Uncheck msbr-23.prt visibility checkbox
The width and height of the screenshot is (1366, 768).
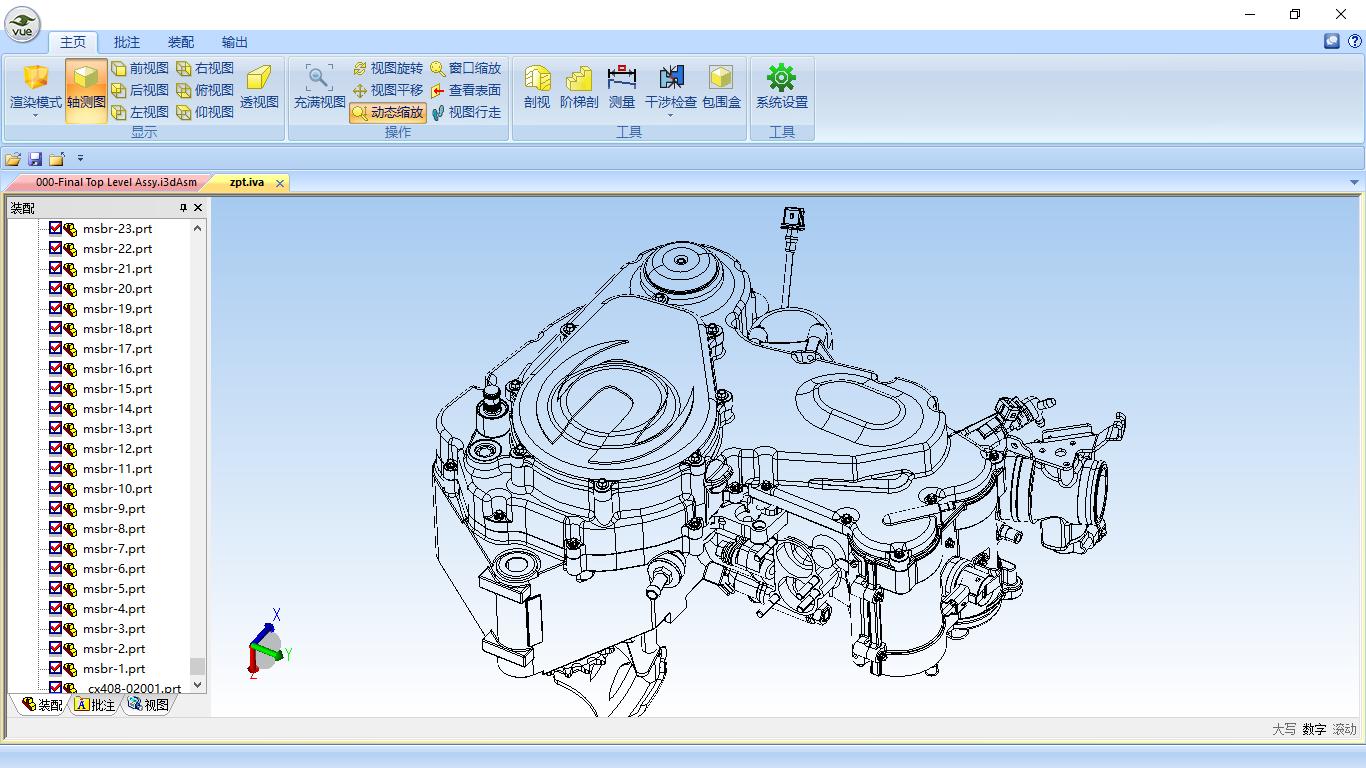pos(56,228)
